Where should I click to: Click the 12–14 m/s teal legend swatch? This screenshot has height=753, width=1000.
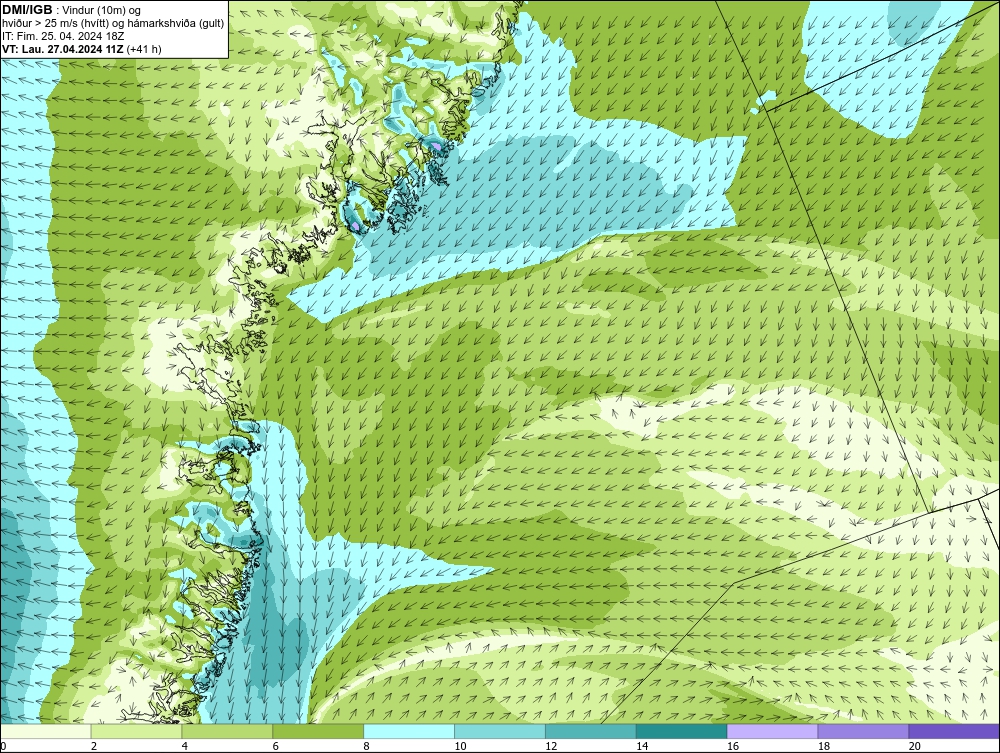[x=591, y=731]
